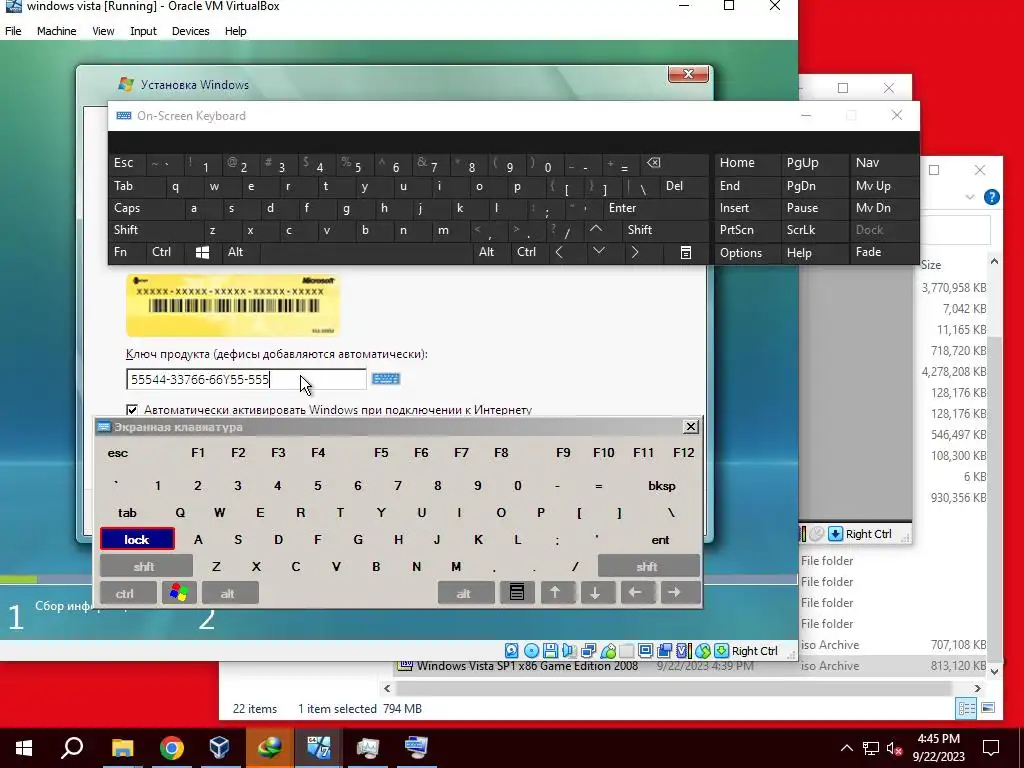Toggle the automatic Windows activation checkbox
Viewport: 1024px width, 768px height.
[x=132, y=409]
